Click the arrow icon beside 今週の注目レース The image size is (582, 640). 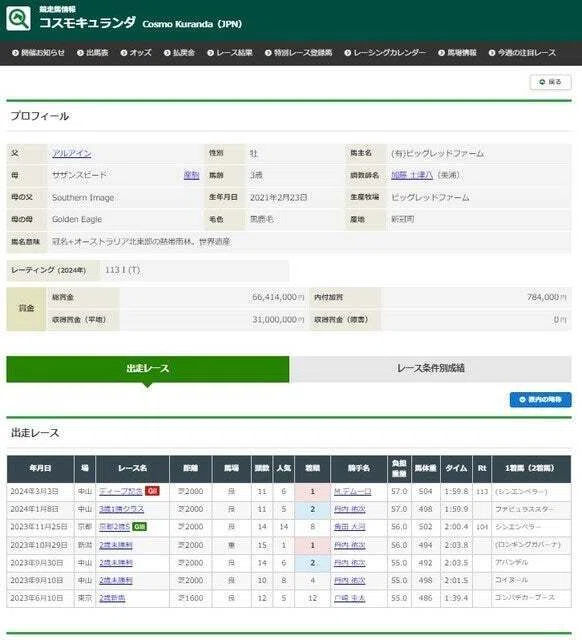[x=492, y=53]
